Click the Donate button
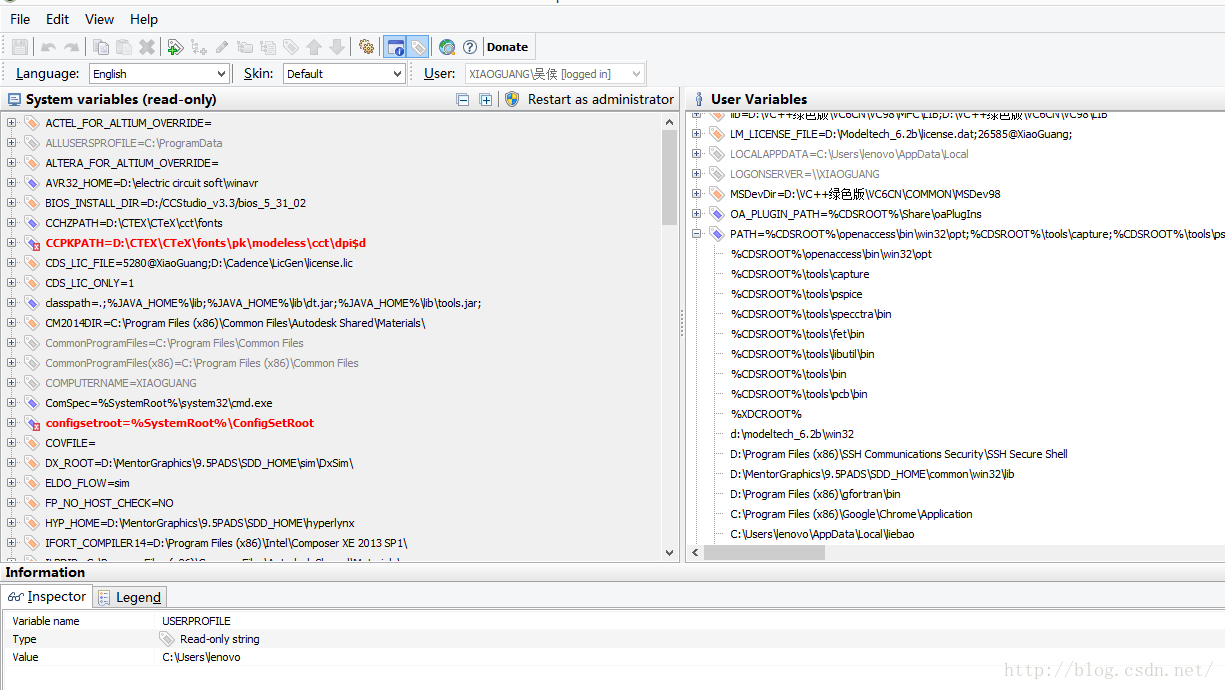Screen dimensions: 1225x690 [507, 47]
